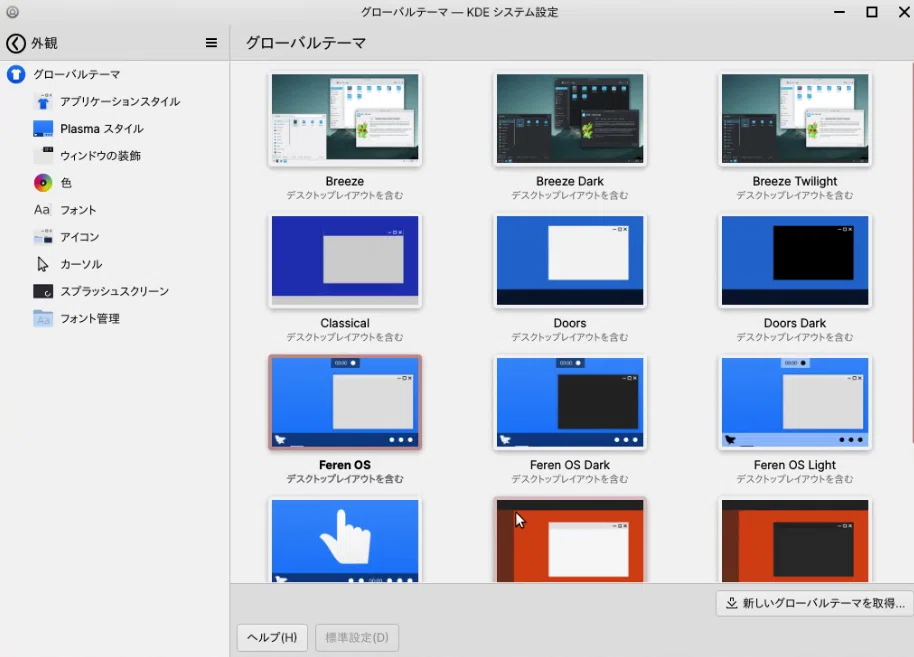This screenshot has height=657, width=914.
Task: Open the フォント Aa icon
Action: click(43, 210)
